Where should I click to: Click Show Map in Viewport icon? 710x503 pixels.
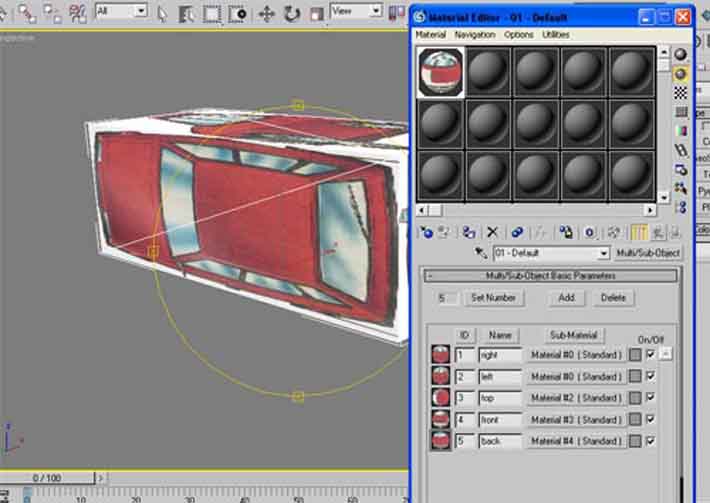coord(614,232)
